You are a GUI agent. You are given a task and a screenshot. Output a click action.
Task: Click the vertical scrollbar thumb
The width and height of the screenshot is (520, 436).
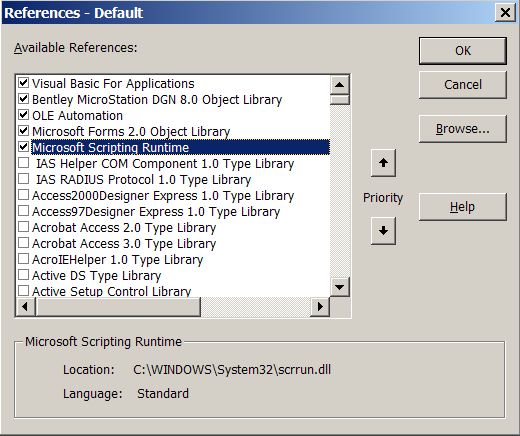point(339,100)
